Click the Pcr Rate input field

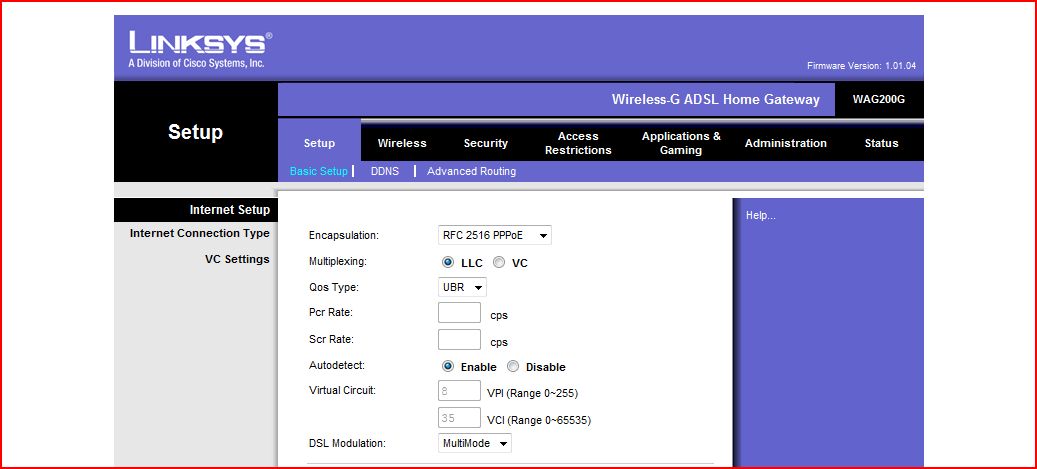459,314
